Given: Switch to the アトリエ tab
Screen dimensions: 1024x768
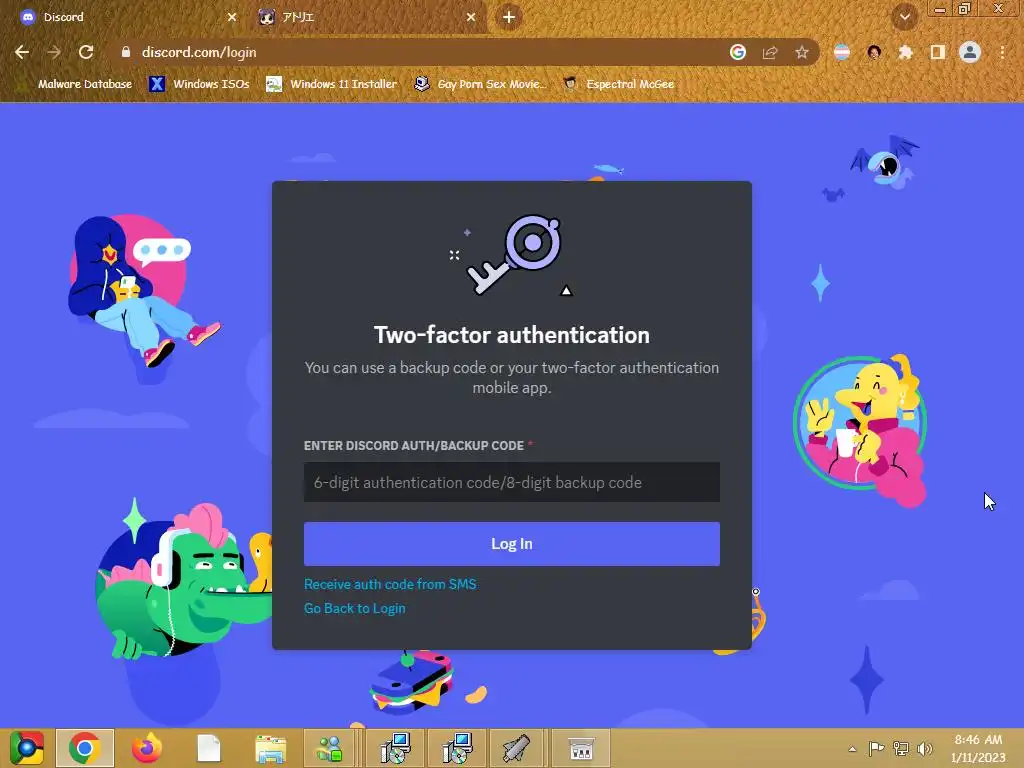Looking at the screenshot, I should (367, 17).
